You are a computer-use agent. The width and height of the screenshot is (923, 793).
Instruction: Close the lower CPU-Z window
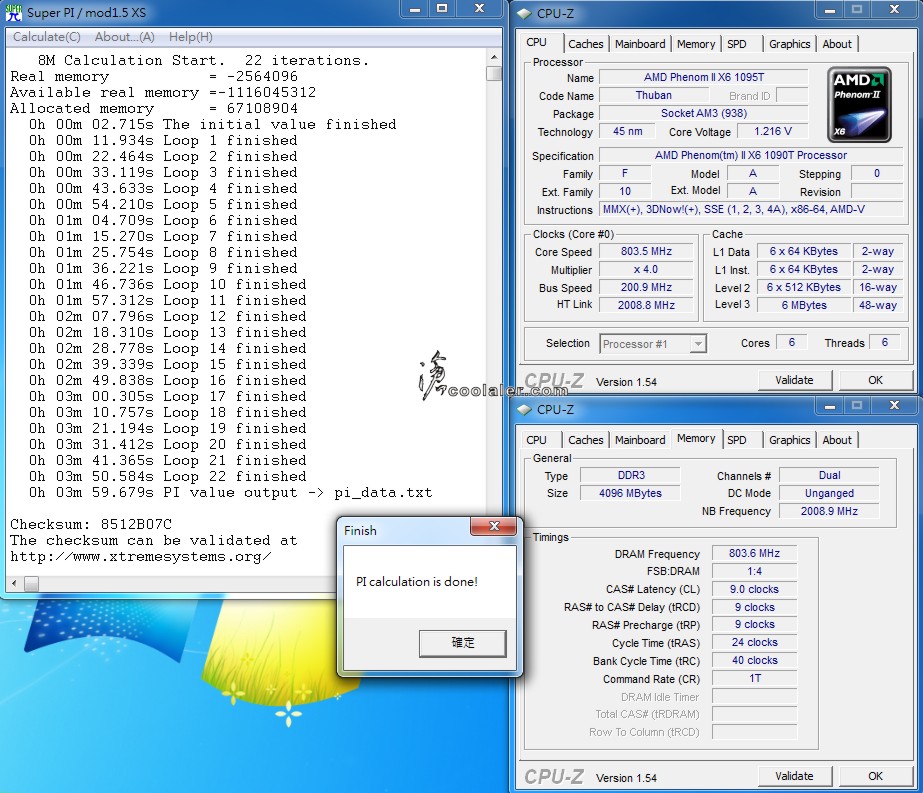[894, 406]
